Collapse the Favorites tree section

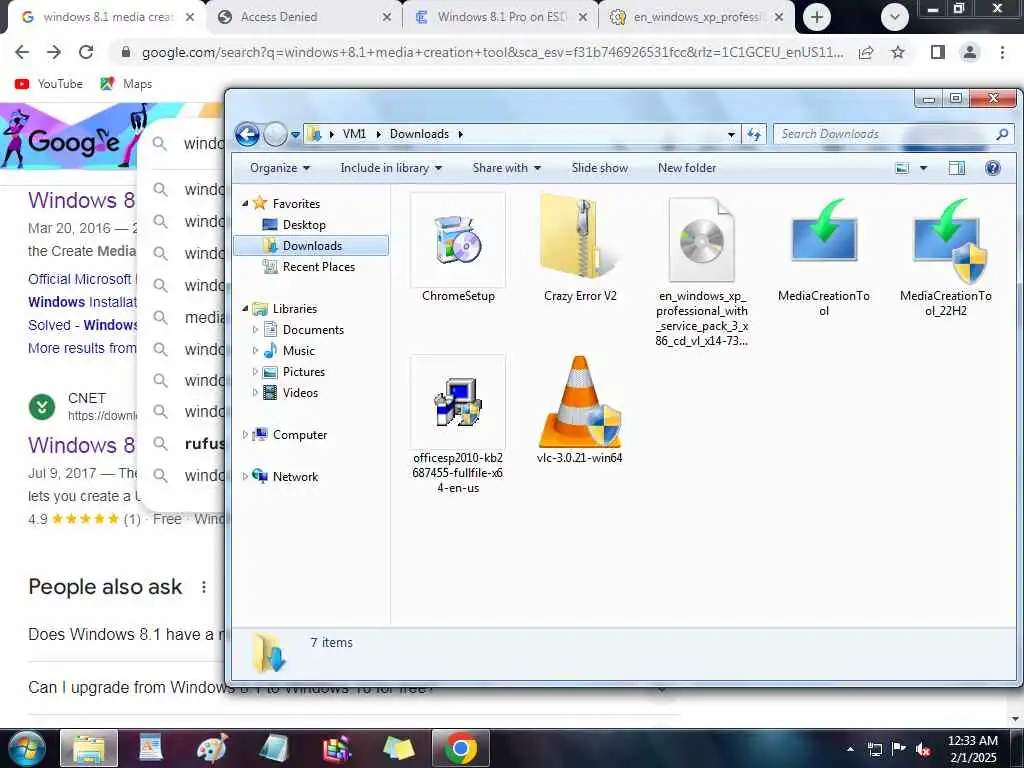pos(246,204)
